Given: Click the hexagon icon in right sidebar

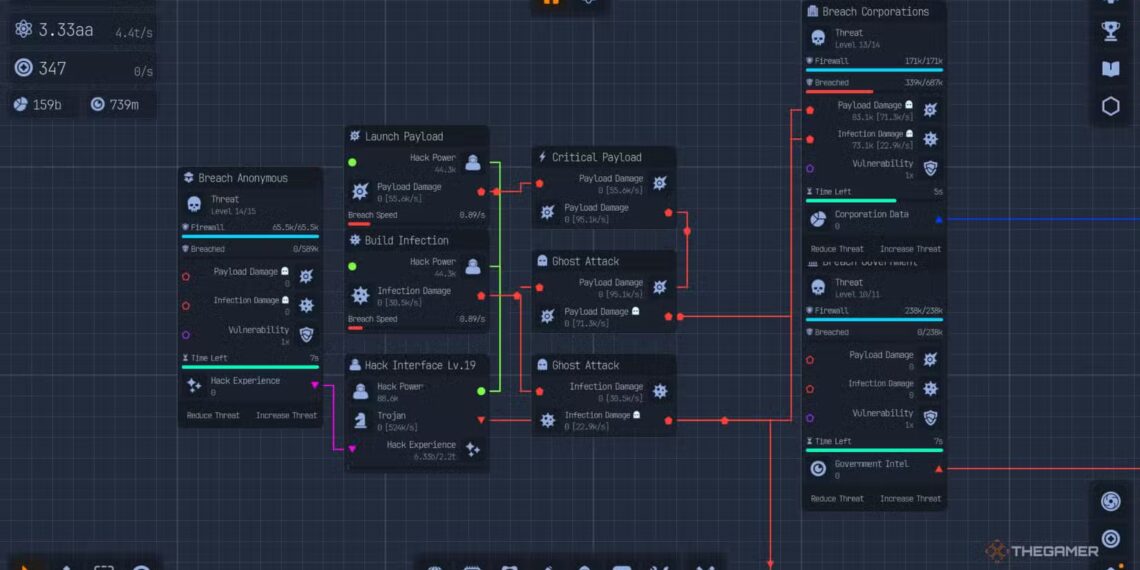Looking at the screenshot, I should pos(1110,107).
